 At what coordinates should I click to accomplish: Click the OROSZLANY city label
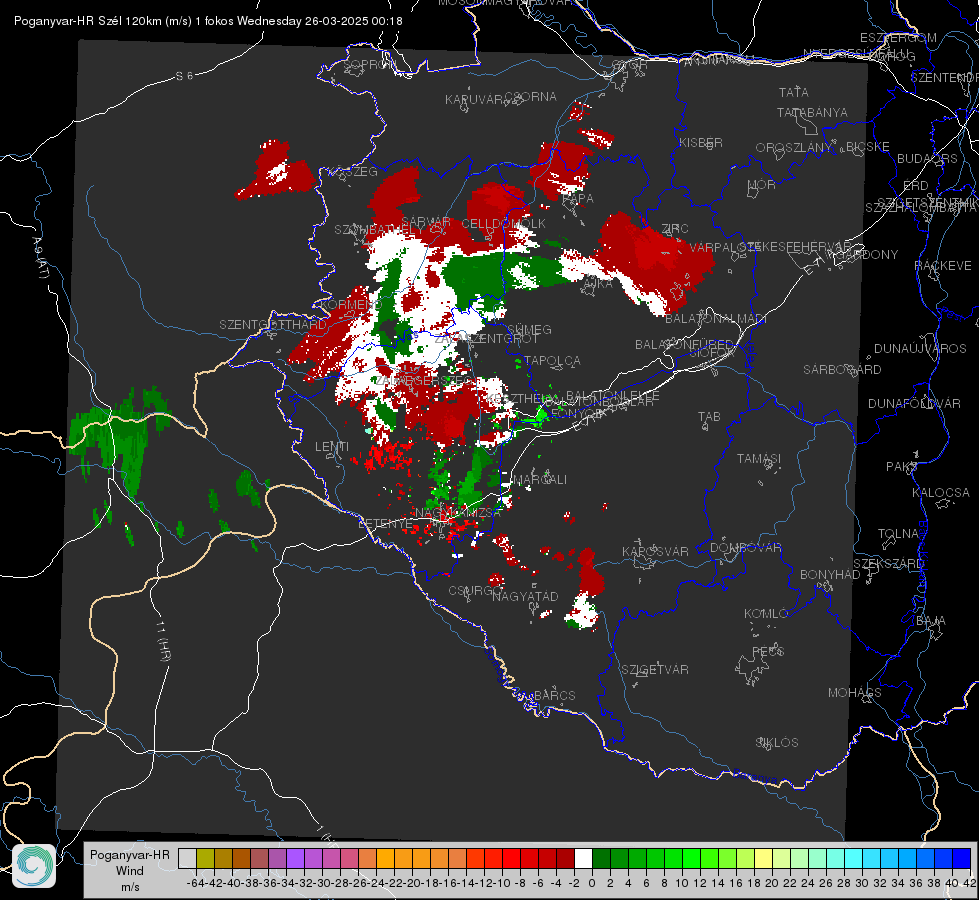point(794,148)
